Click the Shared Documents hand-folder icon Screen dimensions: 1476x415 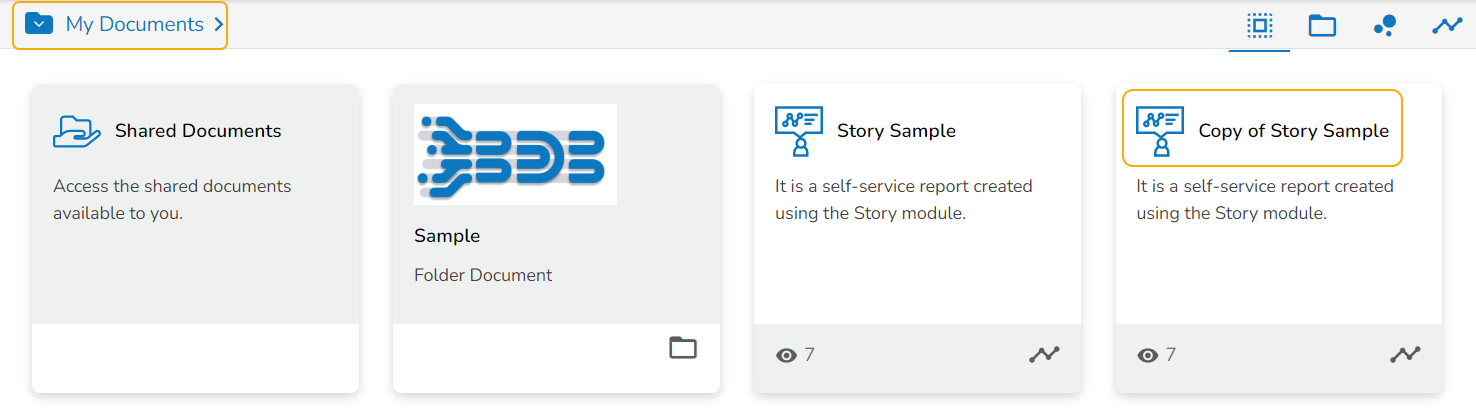(77, 132)
